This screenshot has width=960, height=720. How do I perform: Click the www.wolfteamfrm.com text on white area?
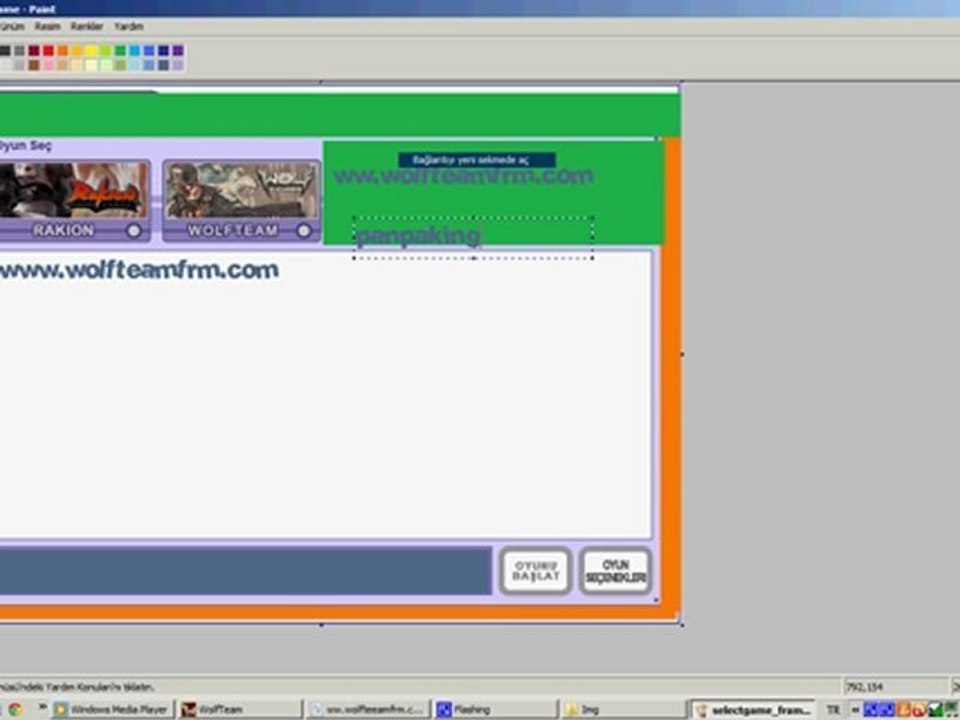pos(140,270)
